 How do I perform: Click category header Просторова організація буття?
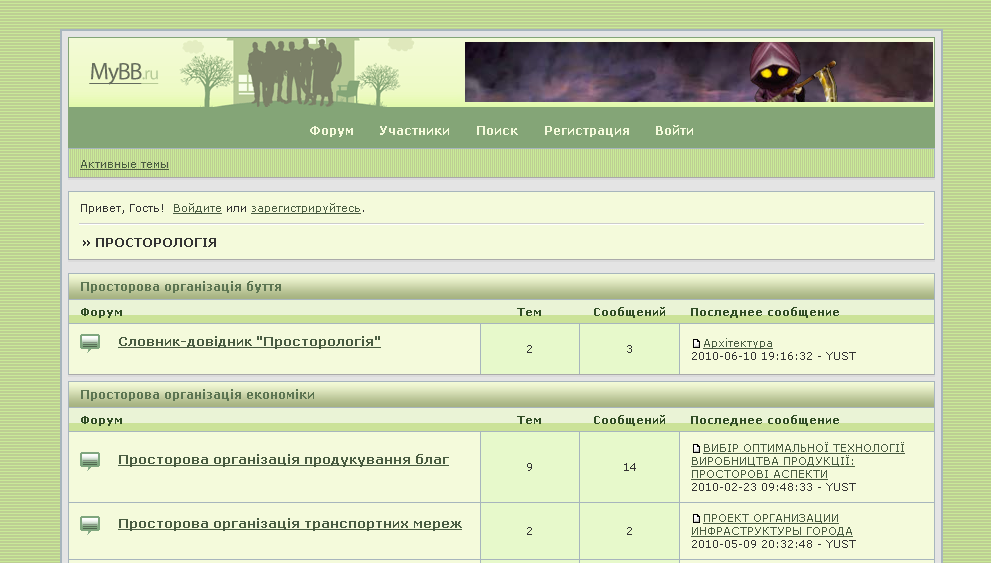(181, 287)
